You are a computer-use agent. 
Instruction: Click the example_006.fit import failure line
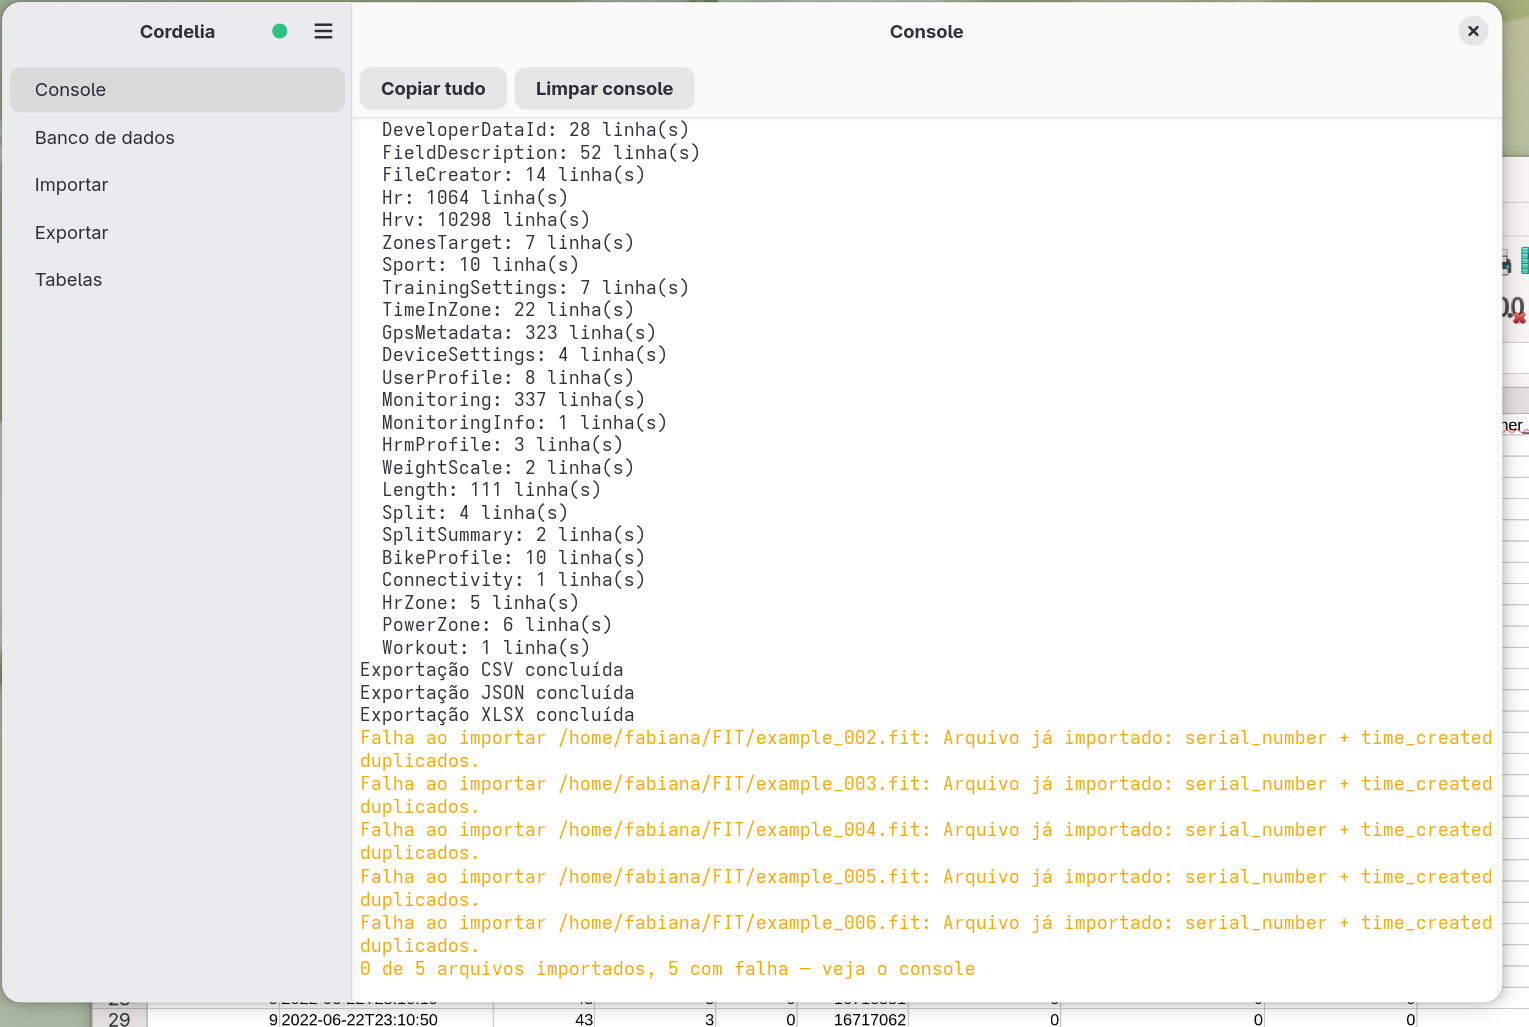pyautogui.click(x=926, y=934)
